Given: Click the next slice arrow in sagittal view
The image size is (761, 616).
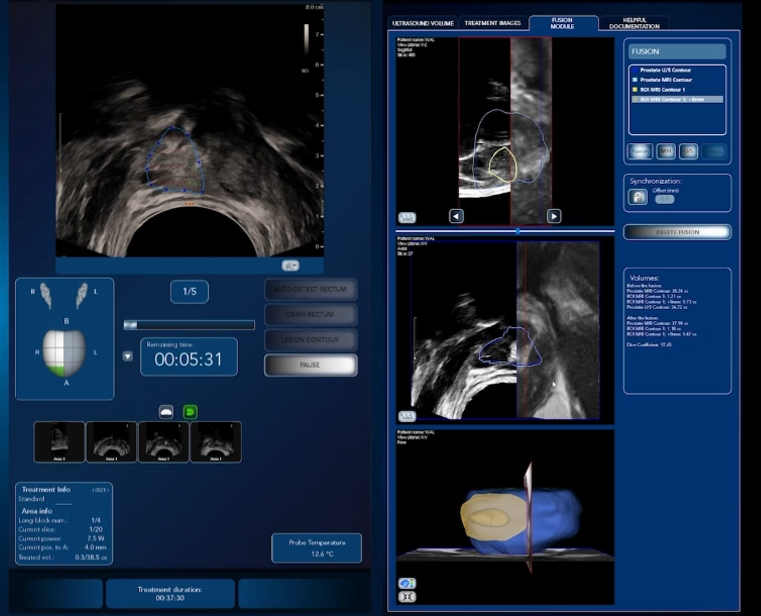Looking at the screenshot, I should point(554,216).
